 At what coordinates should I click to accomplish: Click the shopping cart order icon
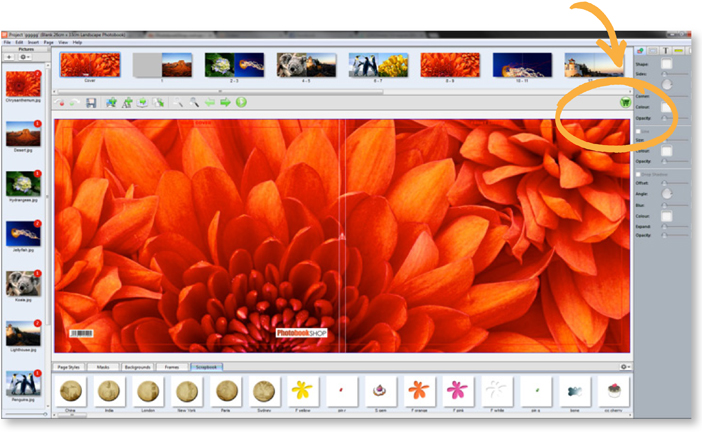[625, 102]
